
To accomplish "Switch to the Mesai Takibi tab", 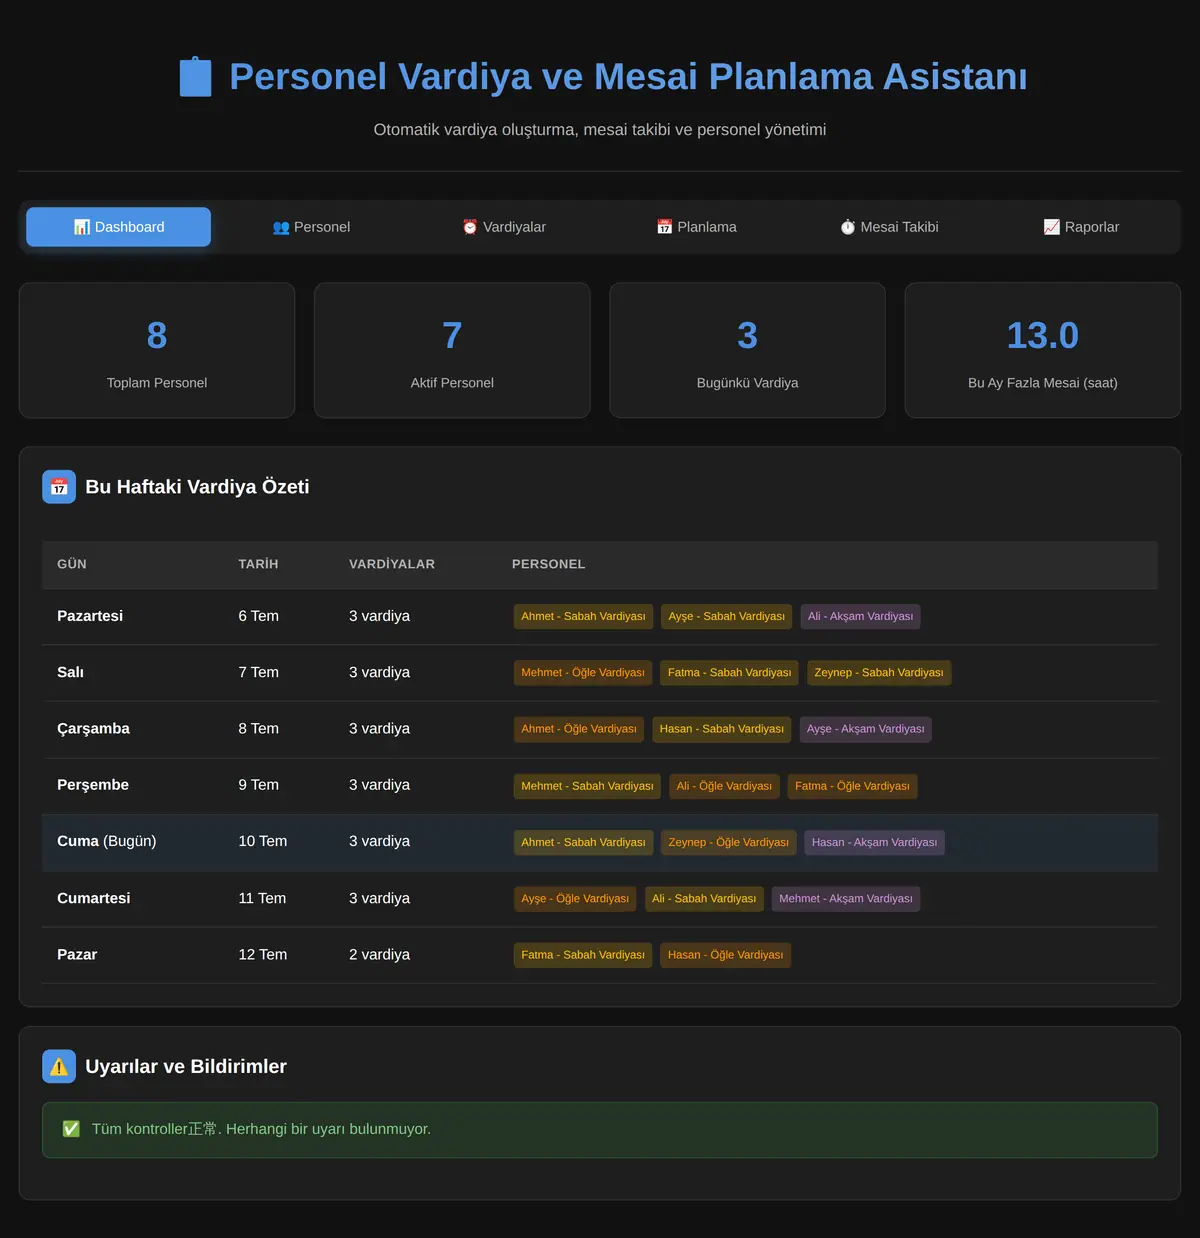I will click(x=889, y=227).
